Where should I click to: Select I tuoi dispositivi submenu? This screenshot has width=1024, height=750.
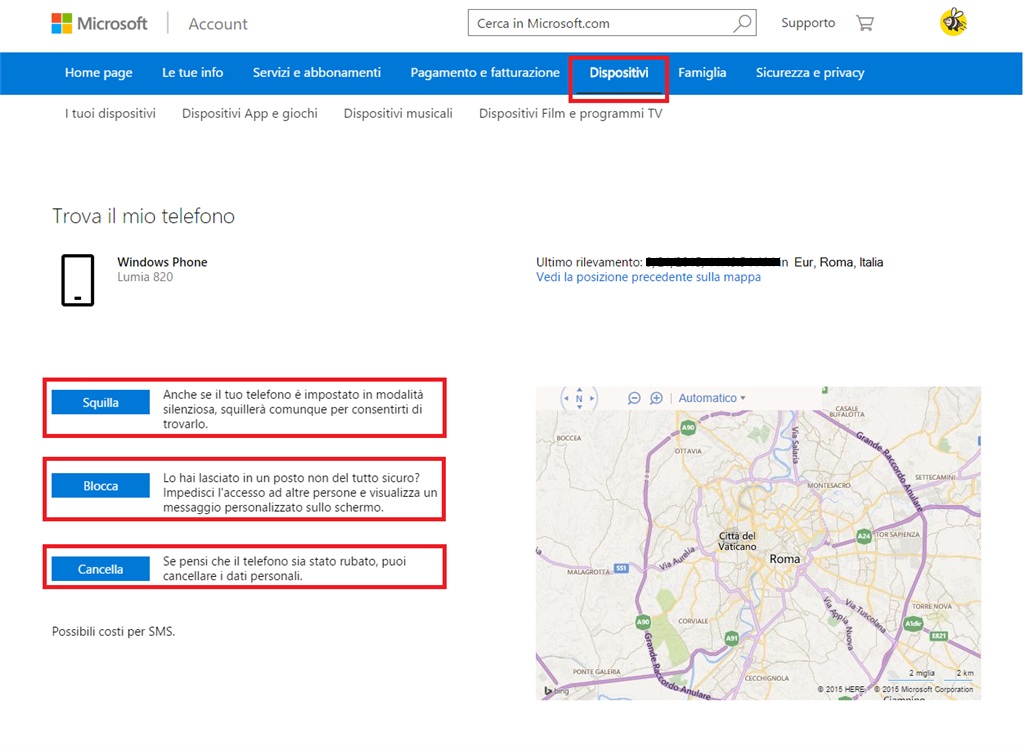(x=110, y=114)
